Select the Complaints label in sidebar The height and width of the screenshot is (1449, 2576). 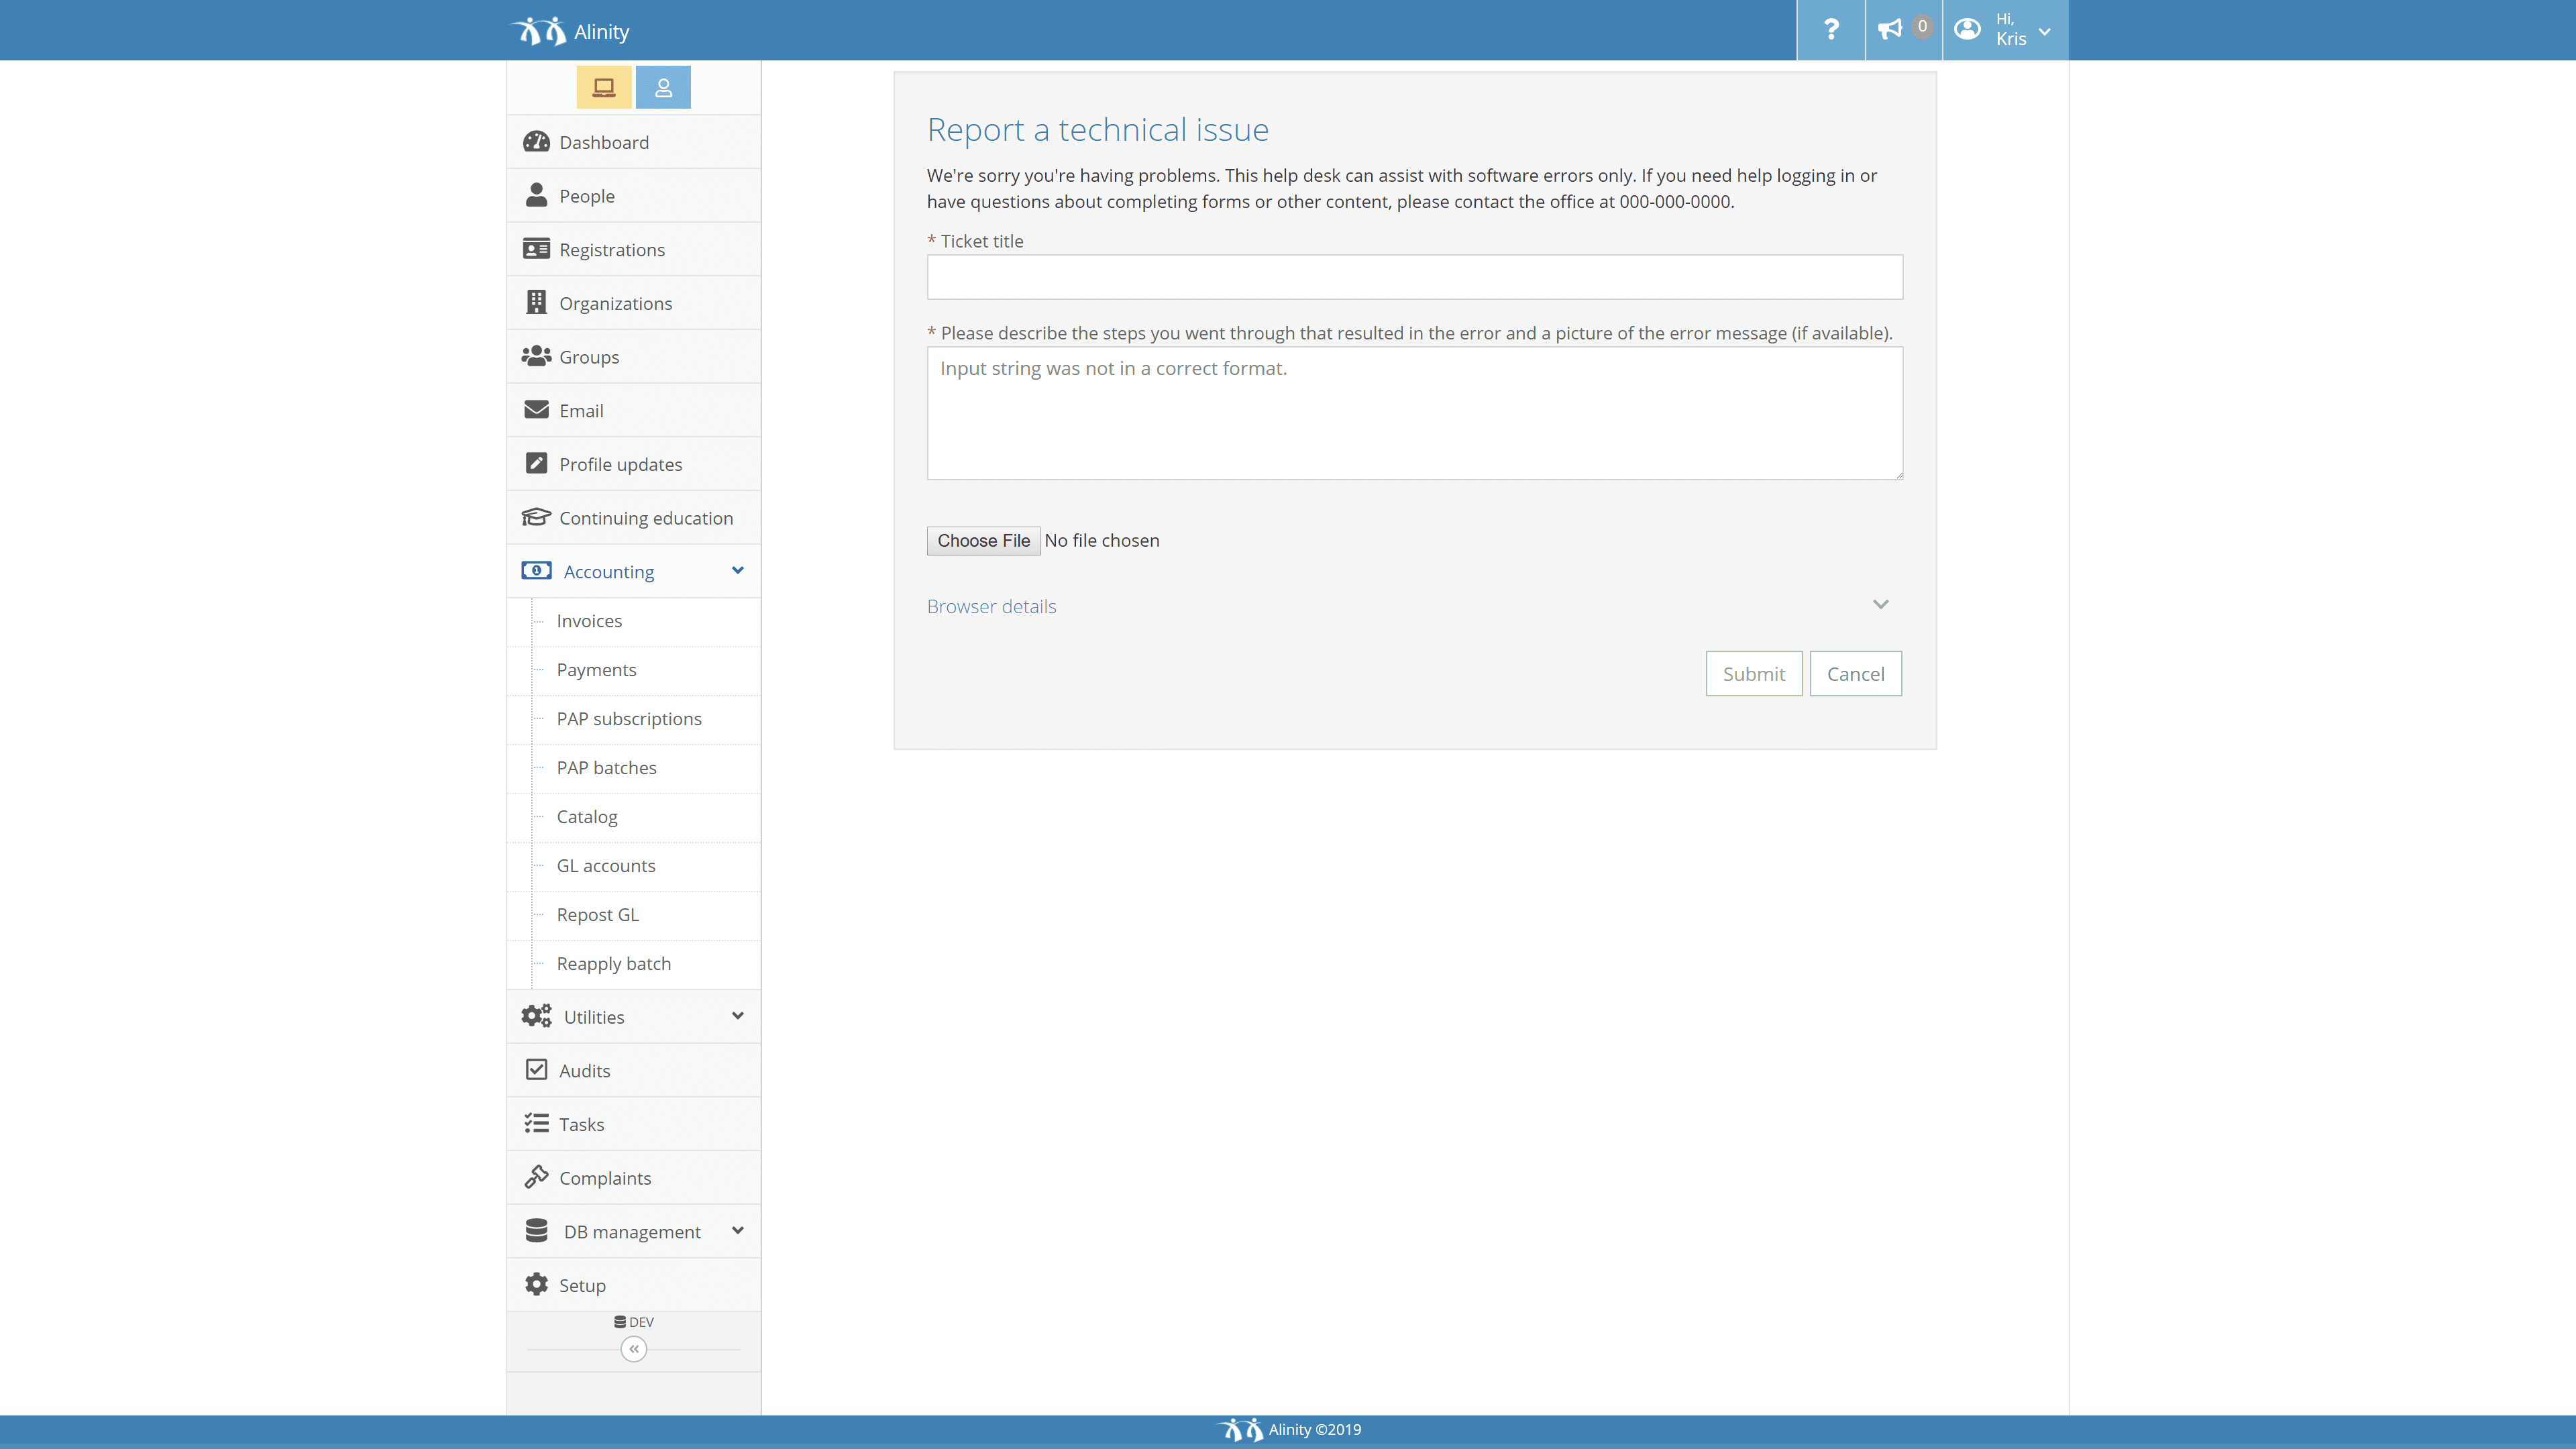tap(604, 1178)
